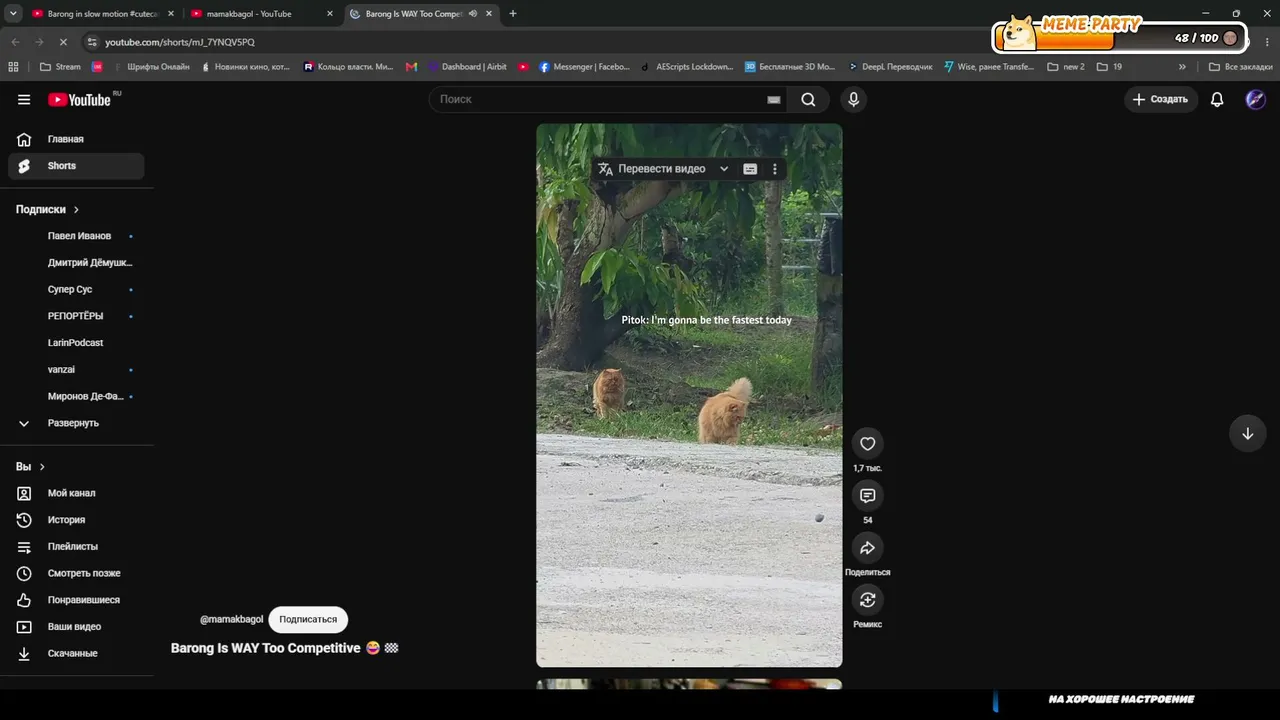Open the Шрифты Онлайн bookmark
This screenshot has width=1280, height=720.
(150, 67)
